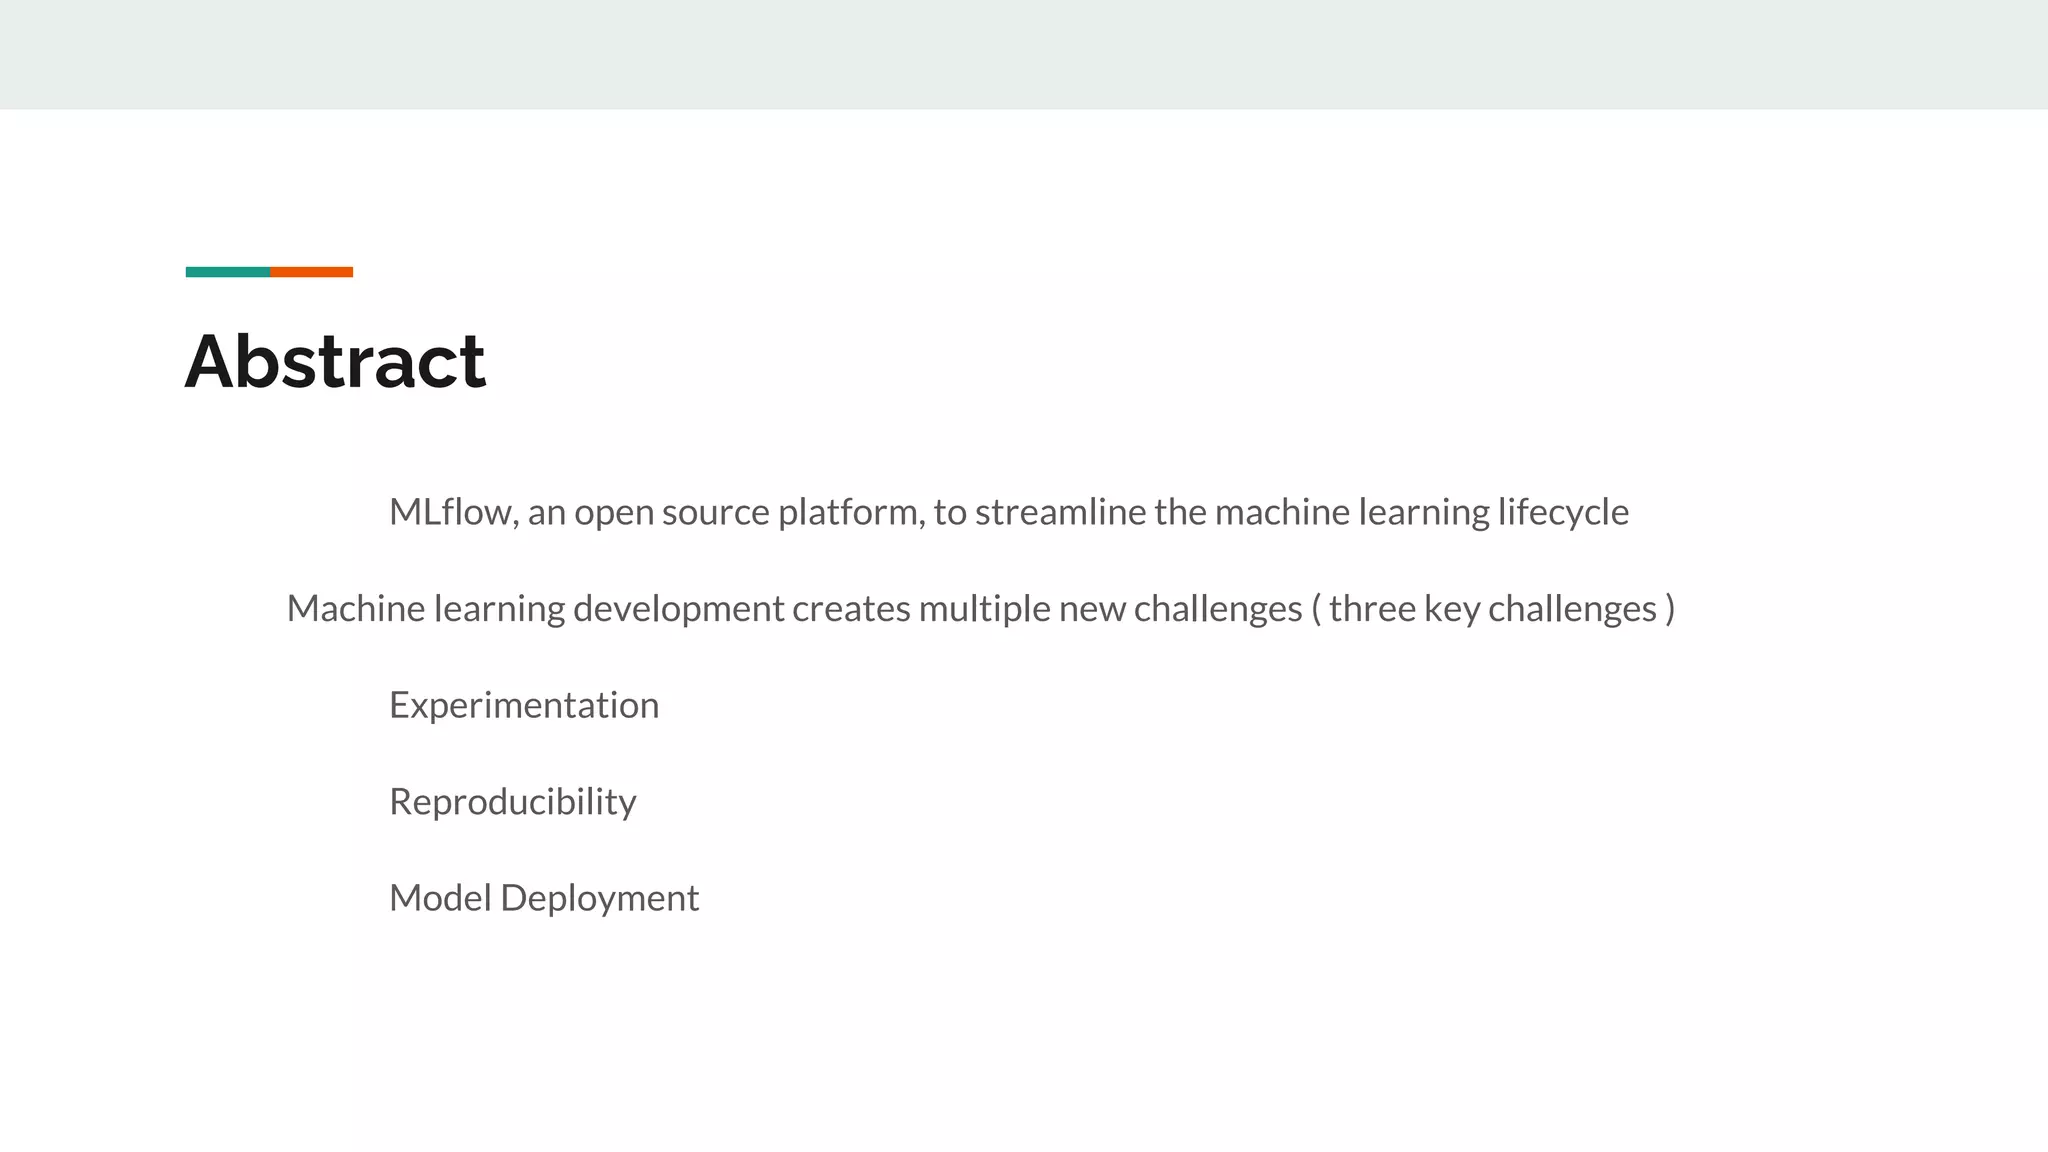Click the words machine learning lifecycle
This screenshot has width=2048, height=1152.
pos(1422,513)
